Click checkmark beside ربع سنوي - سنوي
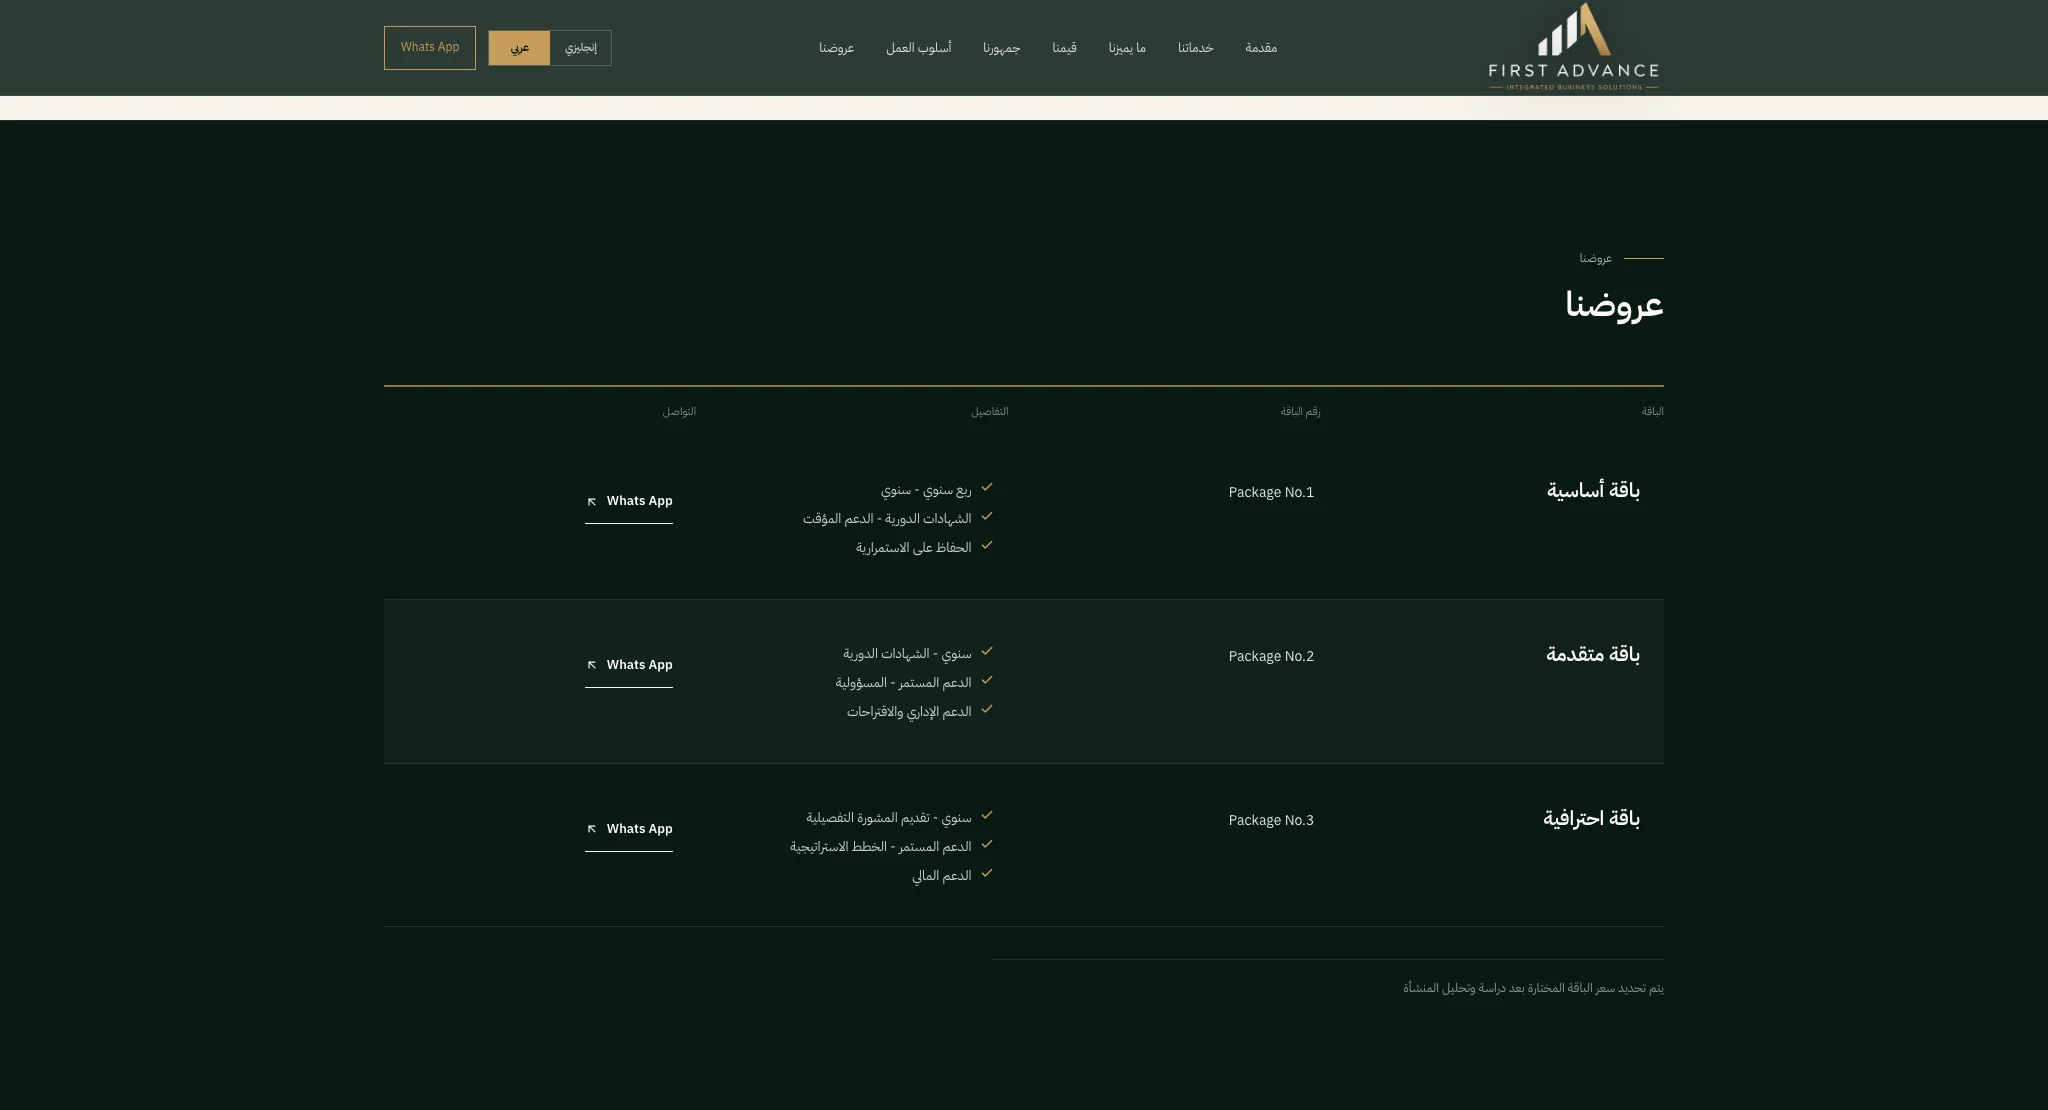2048x1110 pixels. [987, 488]
